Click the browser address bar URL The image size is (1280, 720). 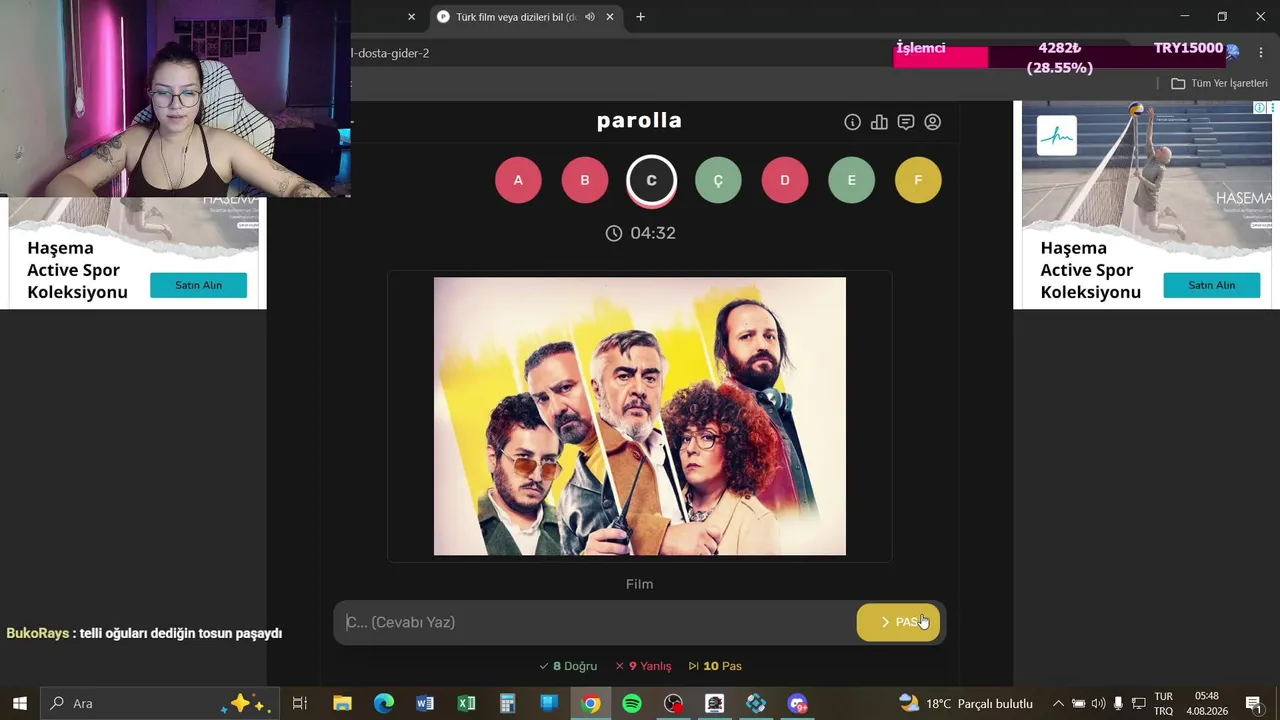(390, 53)
